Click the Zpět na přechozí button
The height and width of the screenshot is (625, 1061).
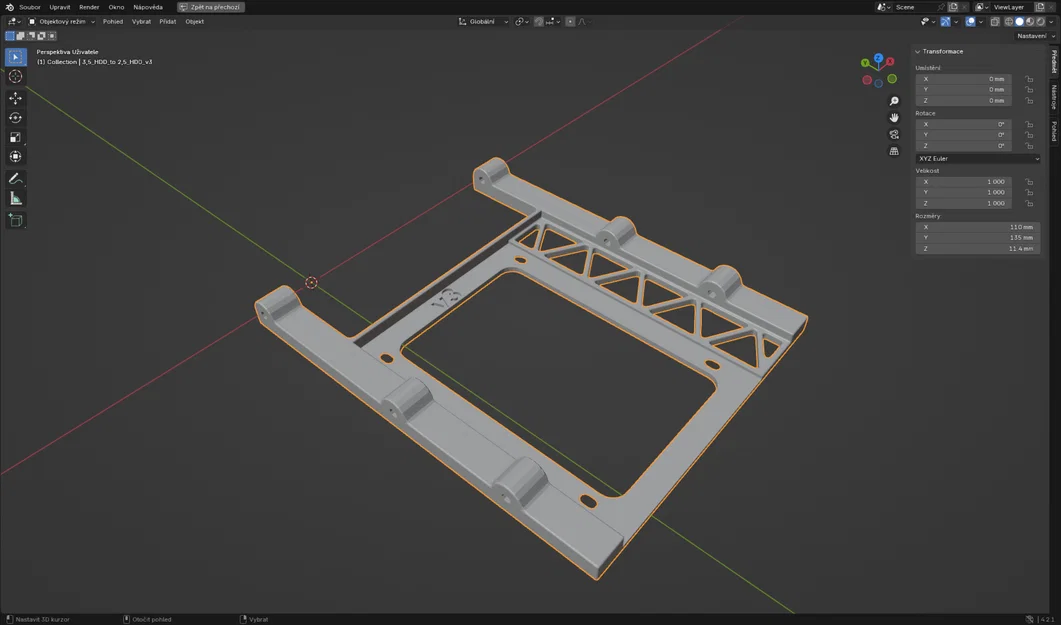pos(211,7)
